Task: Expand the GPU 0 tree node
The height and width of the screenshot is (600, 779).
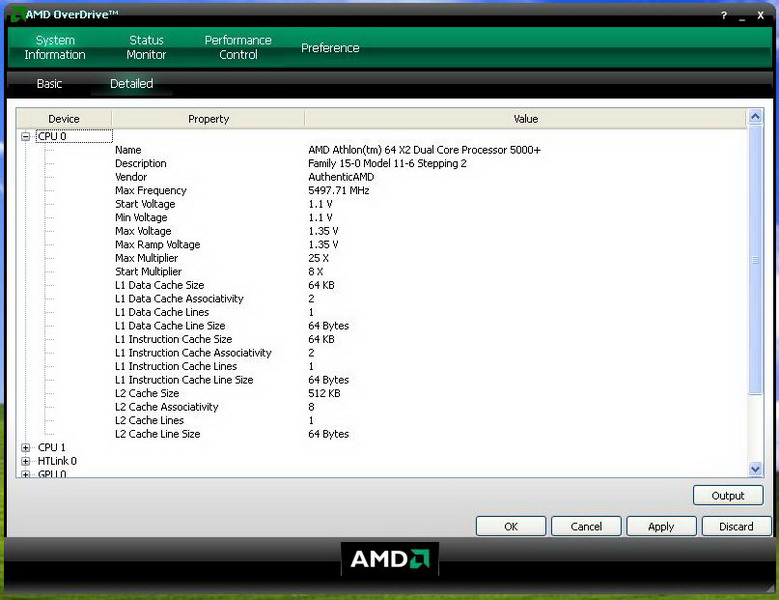Action: (x=26, y=474)
